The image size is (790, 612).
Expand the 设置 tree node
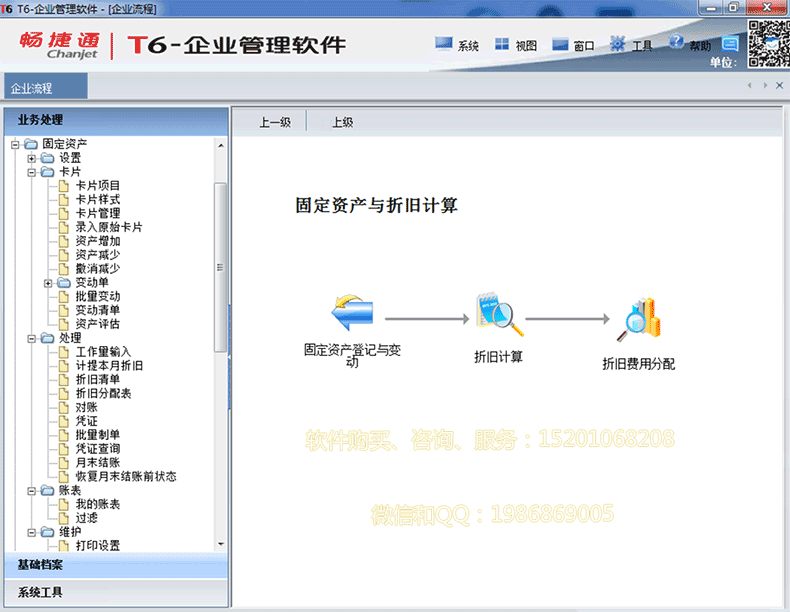click(31, 159)
